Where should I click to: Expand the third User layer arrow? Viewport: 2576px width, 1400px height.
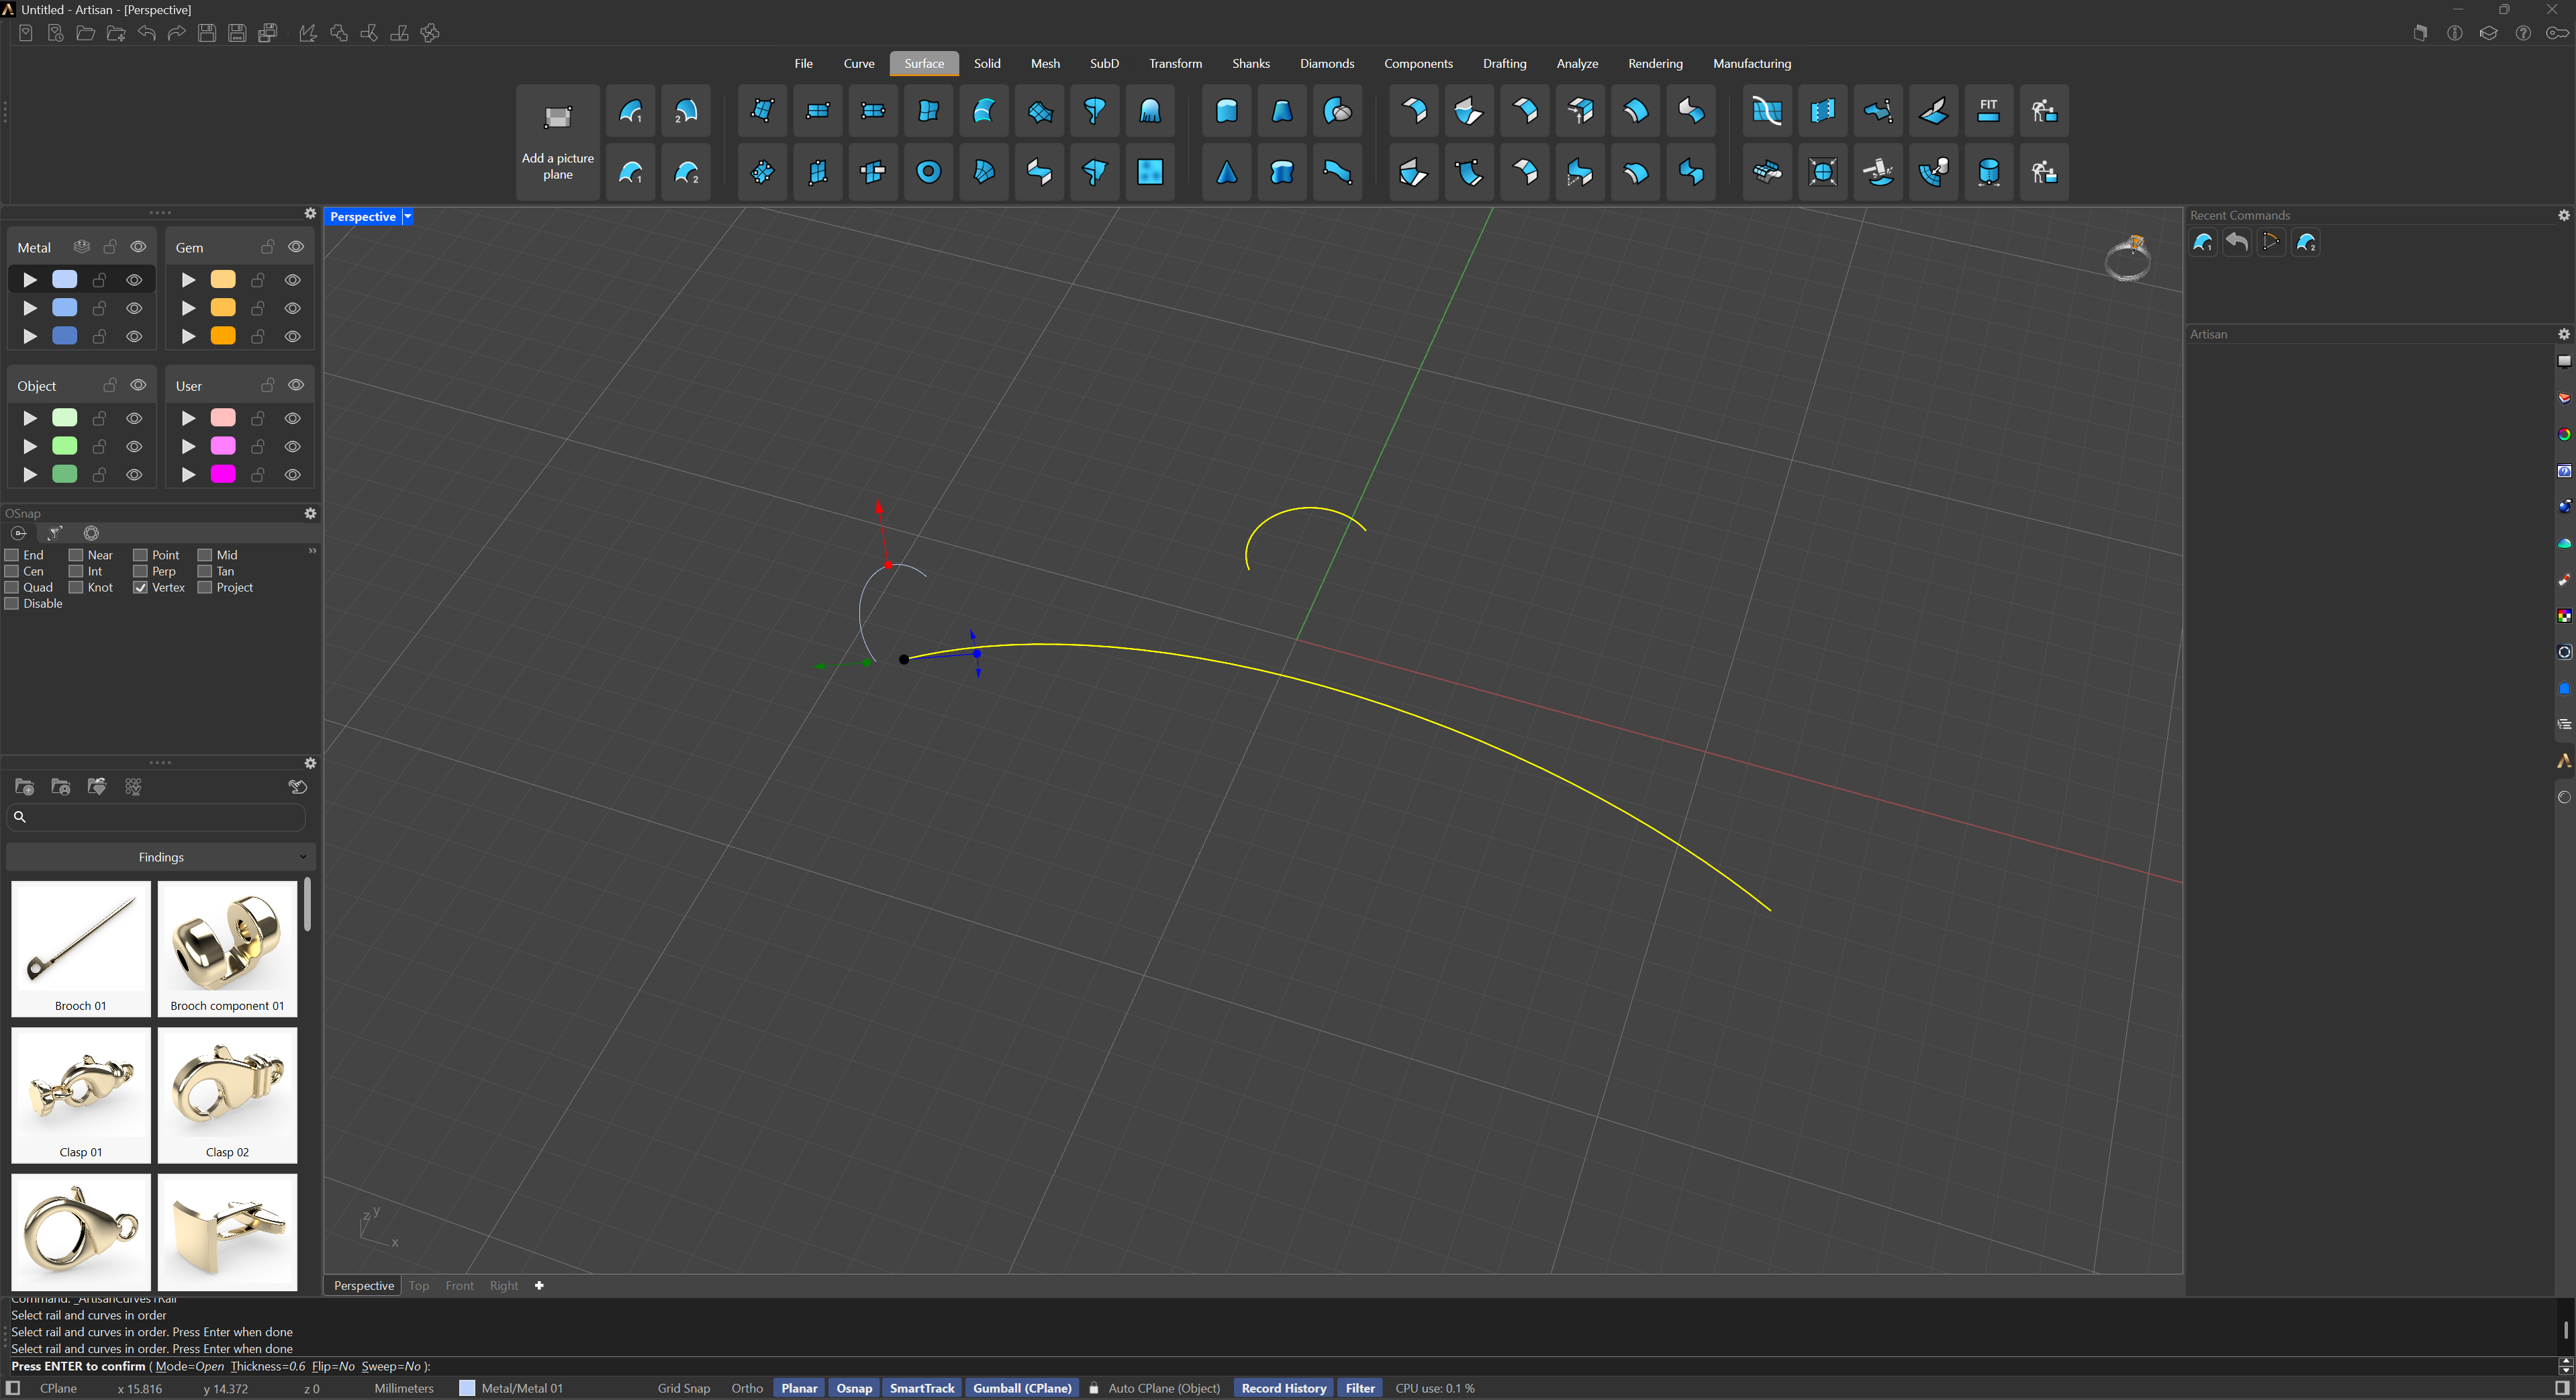click(x=188, y=474)
